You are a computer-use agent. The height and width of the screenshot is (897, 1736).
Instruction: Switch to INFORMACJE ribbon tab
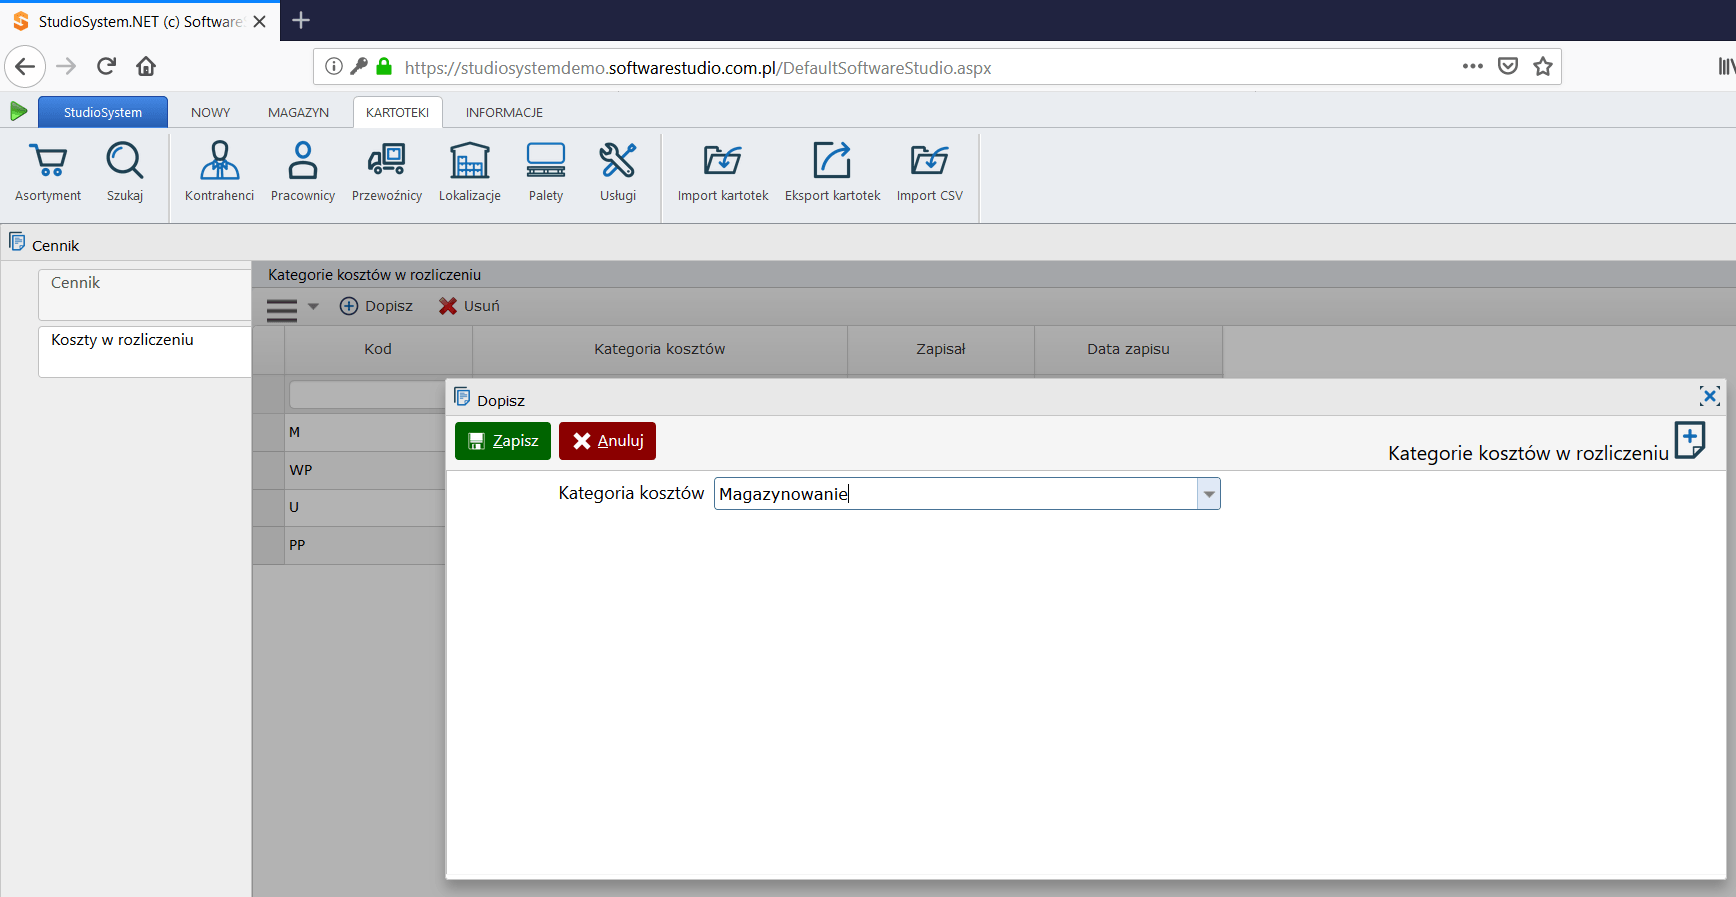pos(504,112)
